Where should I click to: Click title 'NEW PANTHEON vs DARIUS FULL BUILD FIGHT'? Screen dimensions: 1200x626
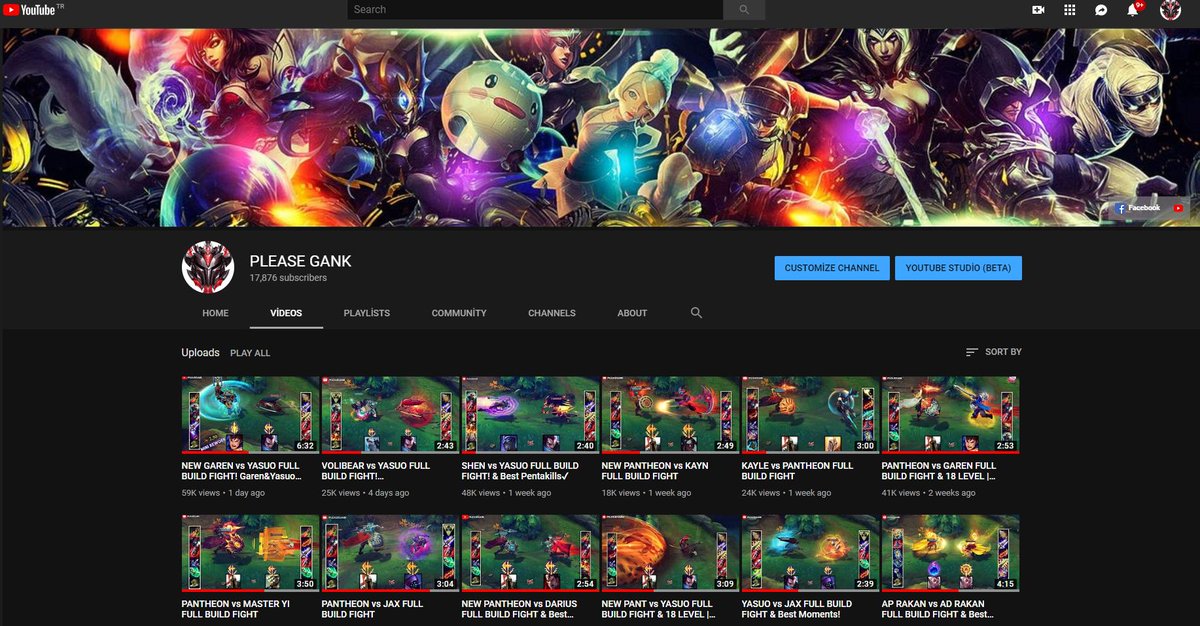pyautogui.click(x=520, y=609)
